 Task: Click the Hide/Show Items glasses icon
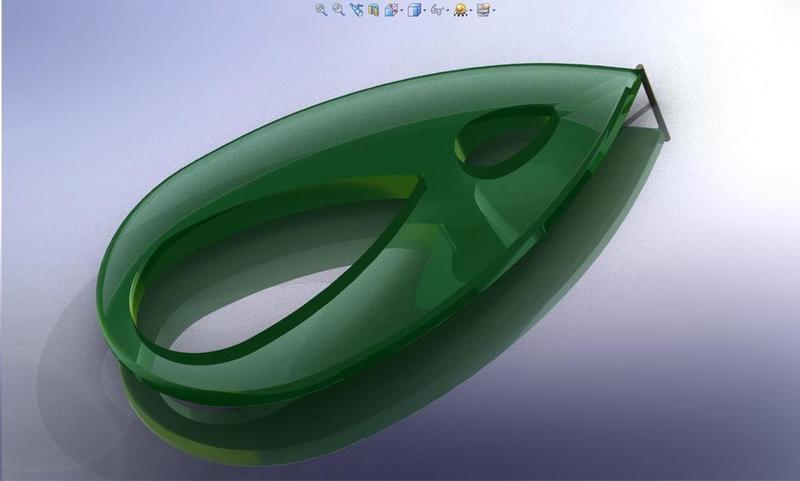click(x=437, y=10)
